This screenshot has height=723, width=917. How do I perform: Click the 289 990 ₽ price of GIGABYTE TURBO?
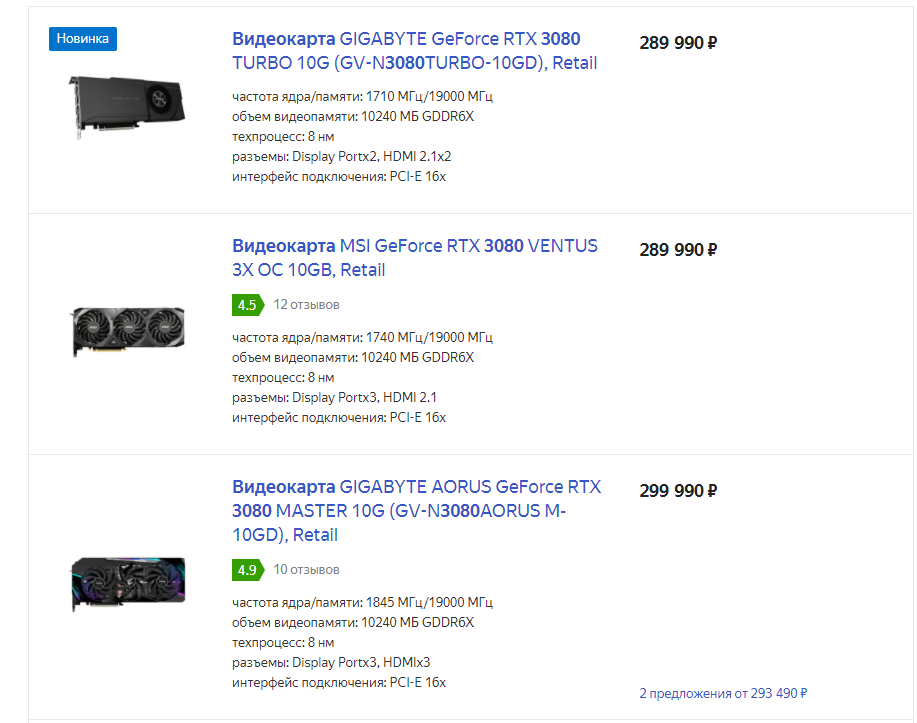tap(678, 43)
